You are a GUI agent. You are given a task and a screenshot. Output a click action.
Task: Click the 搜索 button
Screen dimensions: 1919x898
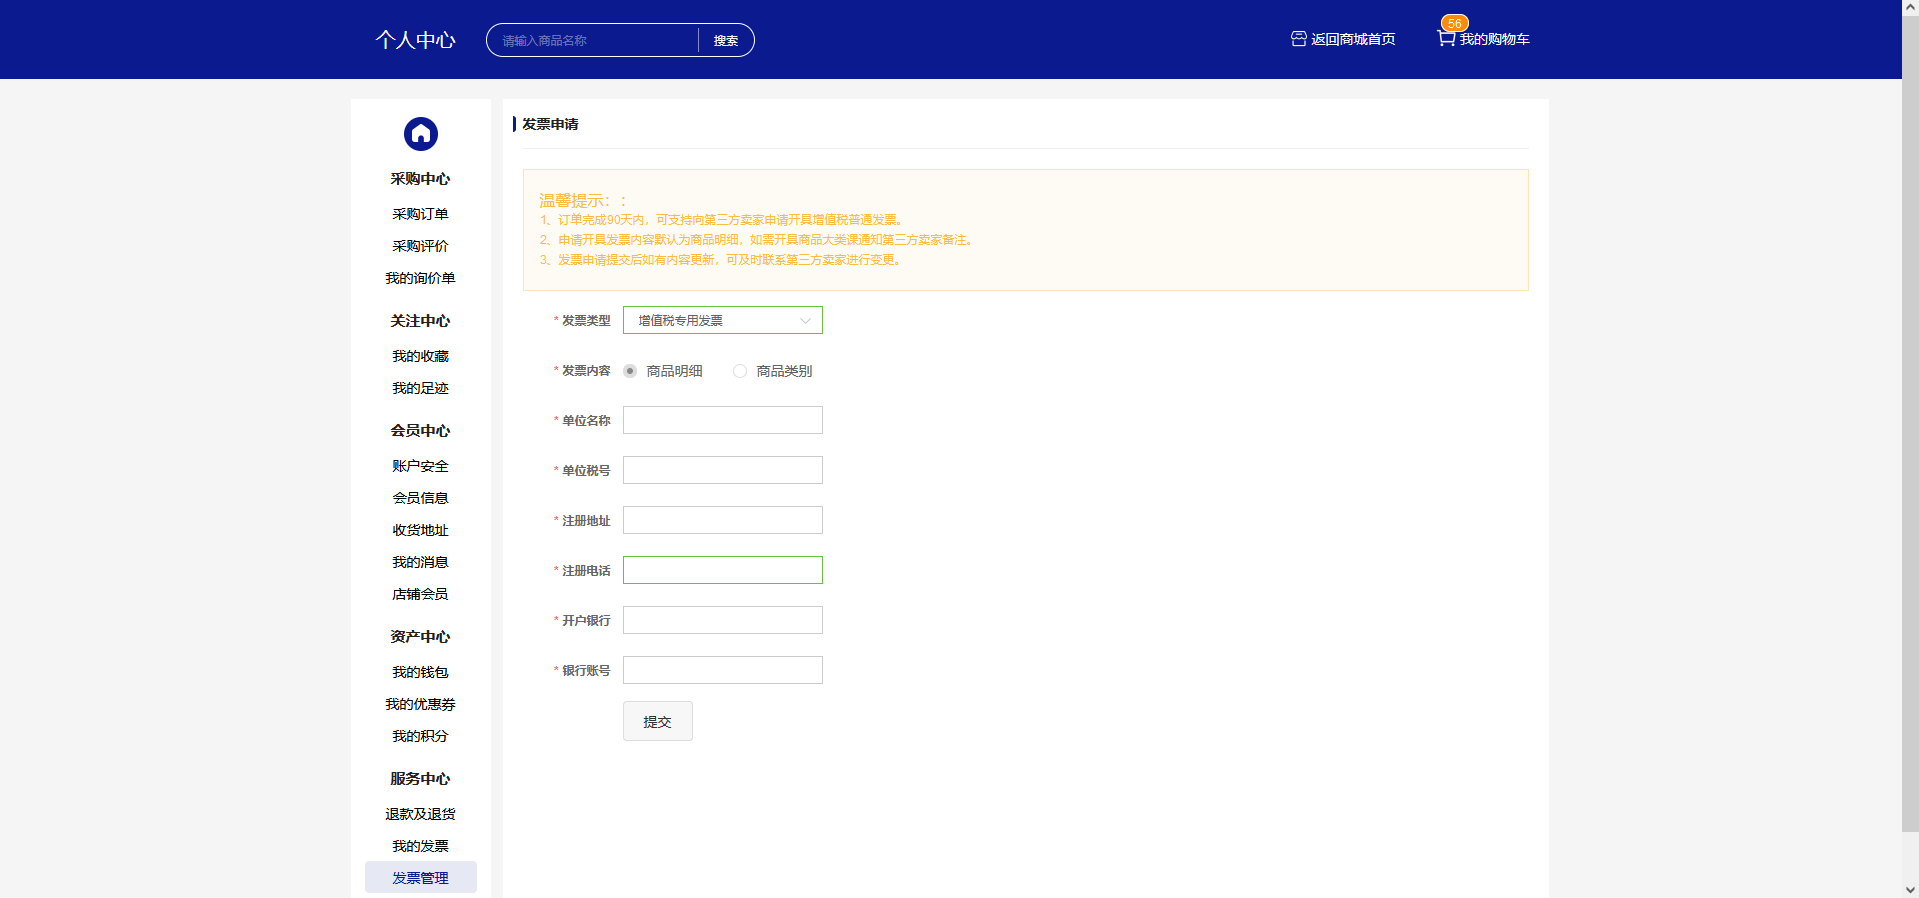(726, 40)
